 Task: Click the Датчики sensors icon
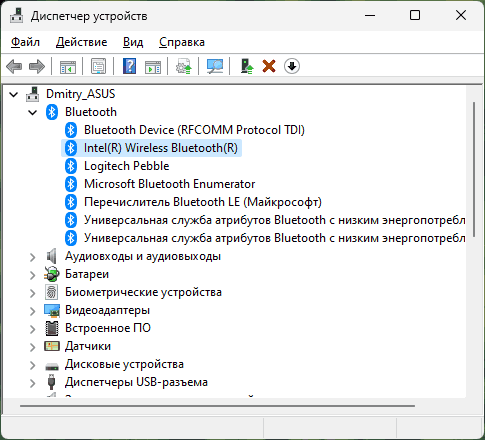[52, 346]
